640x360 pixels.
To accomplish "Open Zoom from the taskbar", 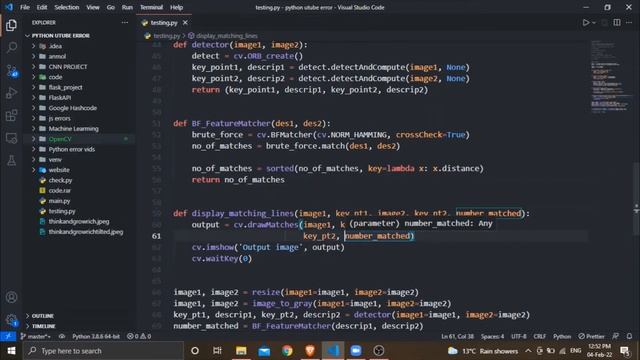I will 356,351.
